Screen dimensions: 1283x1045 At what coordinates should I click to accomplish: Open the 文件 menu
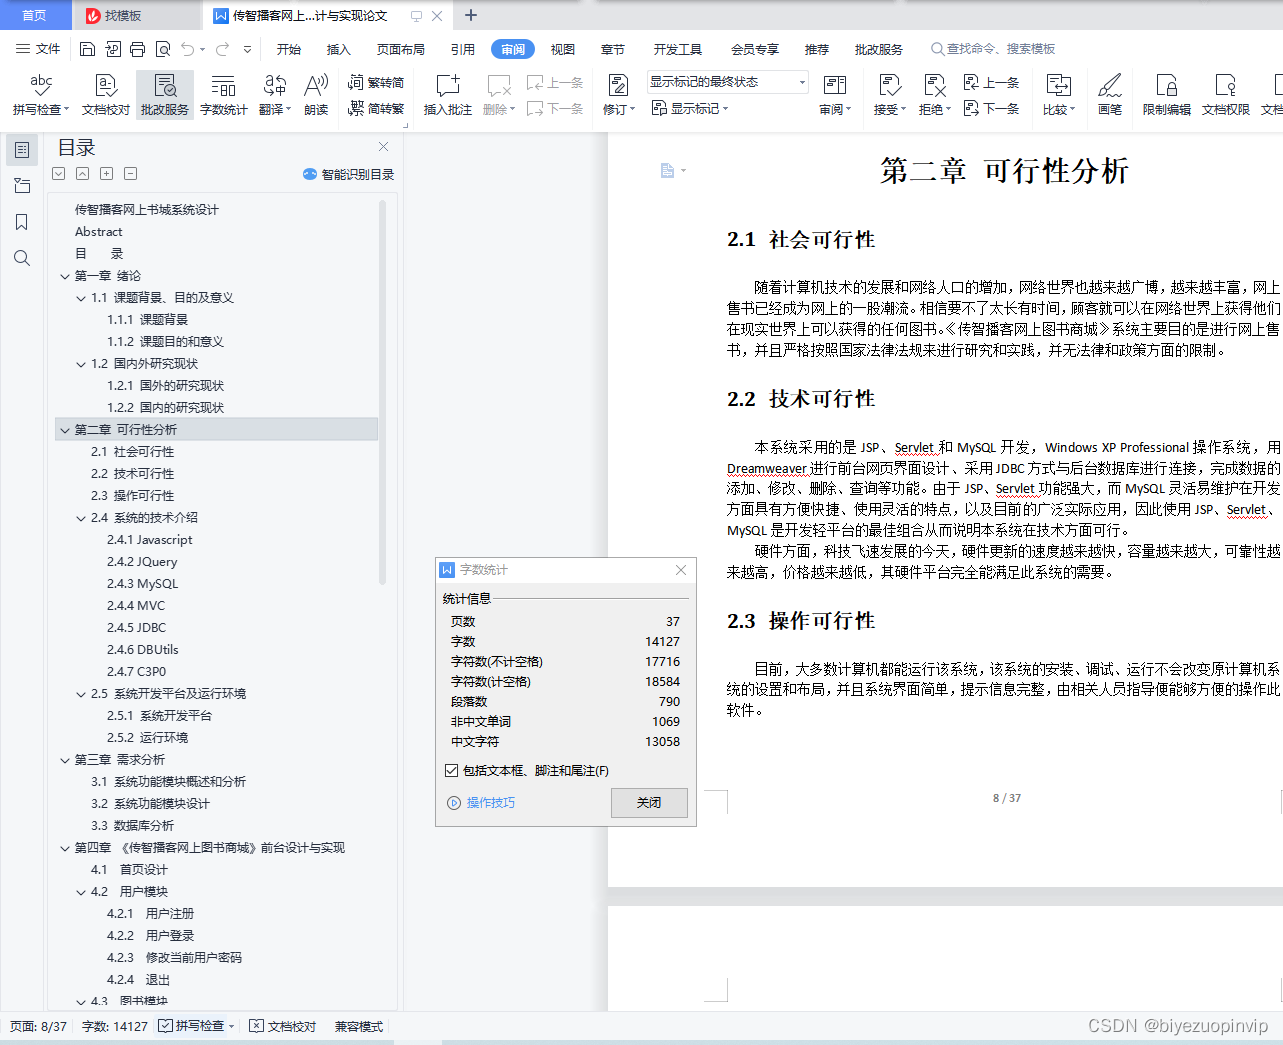pyautogui.click(x=39, y=49)
